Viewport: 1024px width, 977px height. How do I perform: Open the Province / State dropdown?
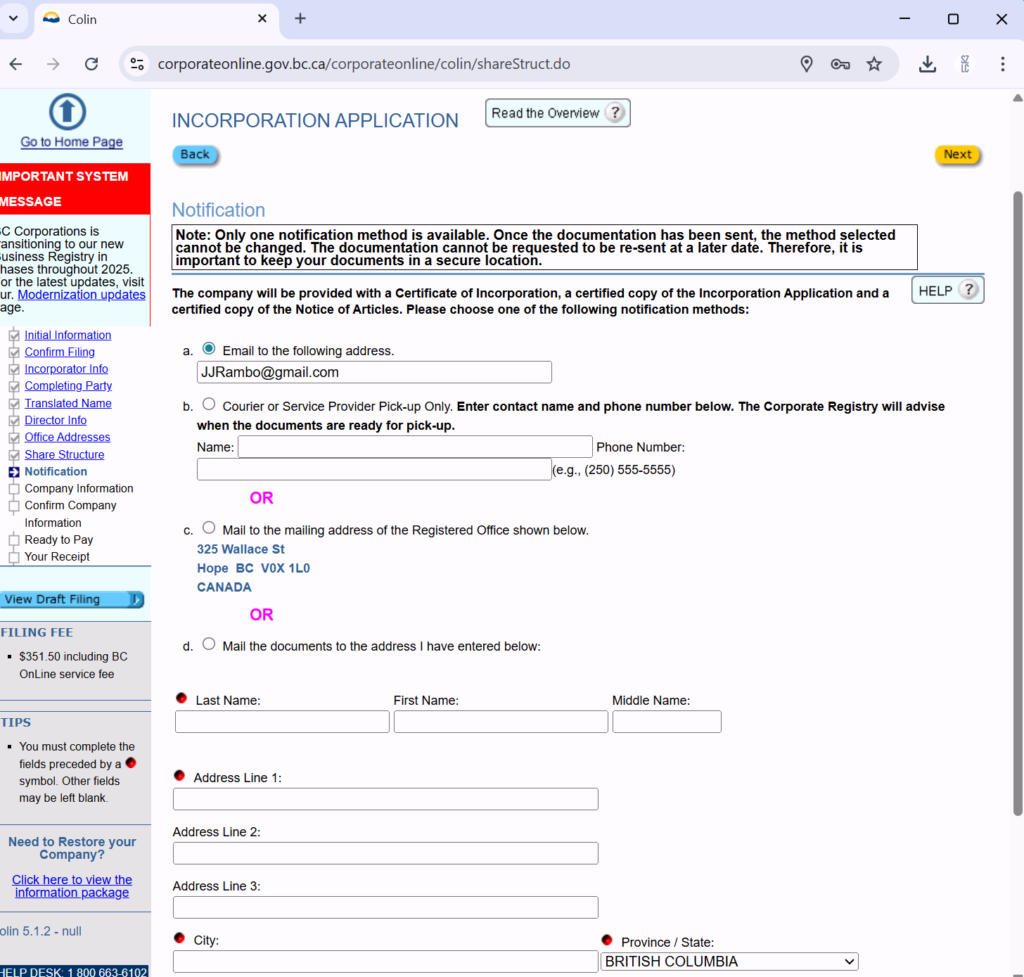(729, 961)
